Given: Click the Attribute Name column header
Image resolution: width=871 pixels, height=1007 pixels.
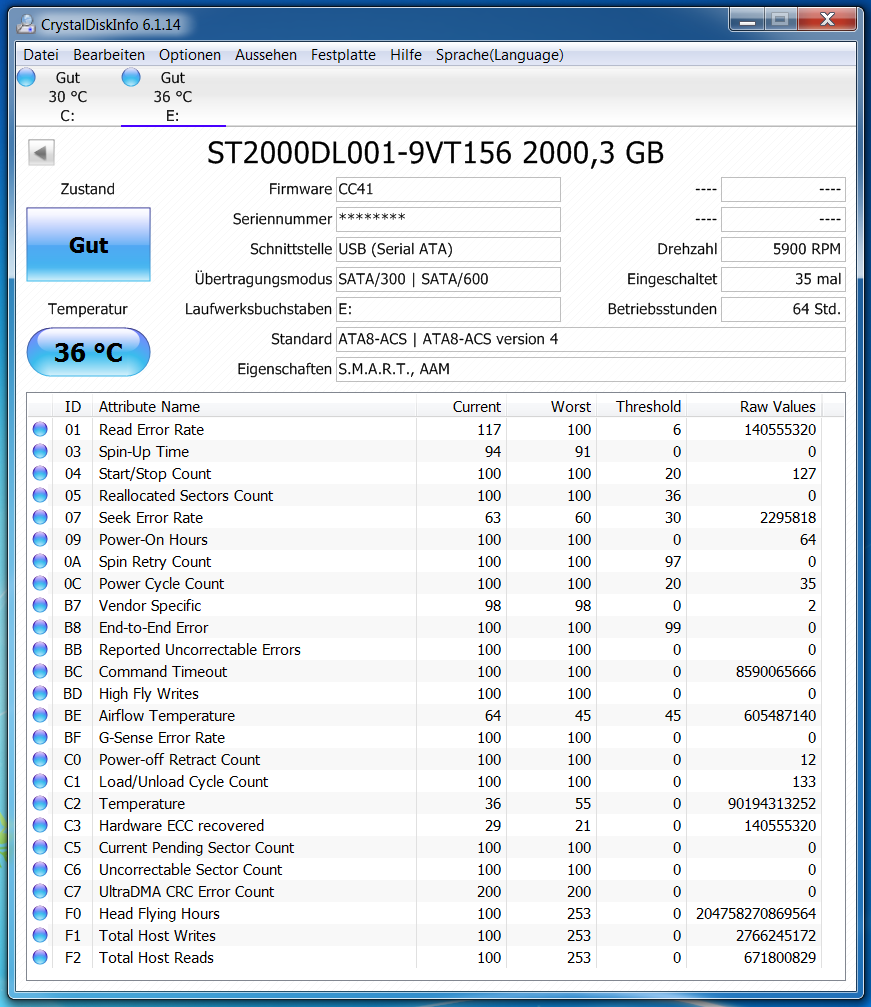Looking at the screenshot, I should tap(254, 407).
